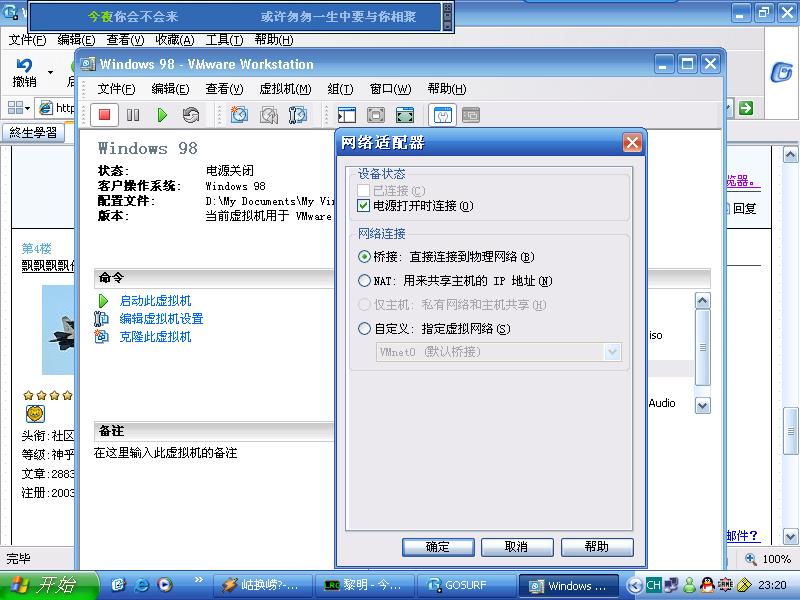Open dropdown arrow beside browser Undo button
800x600 pixels.
pos(50,72)
